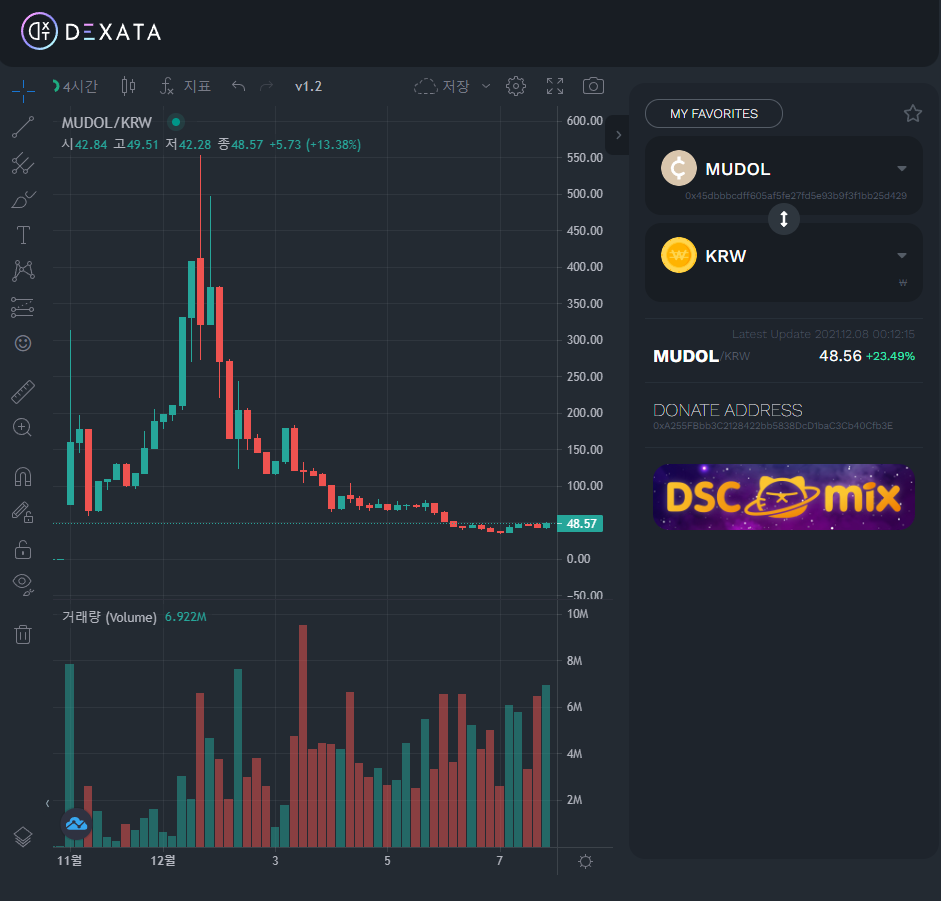Expand the MUDOL token dropdown

[901, 169]
